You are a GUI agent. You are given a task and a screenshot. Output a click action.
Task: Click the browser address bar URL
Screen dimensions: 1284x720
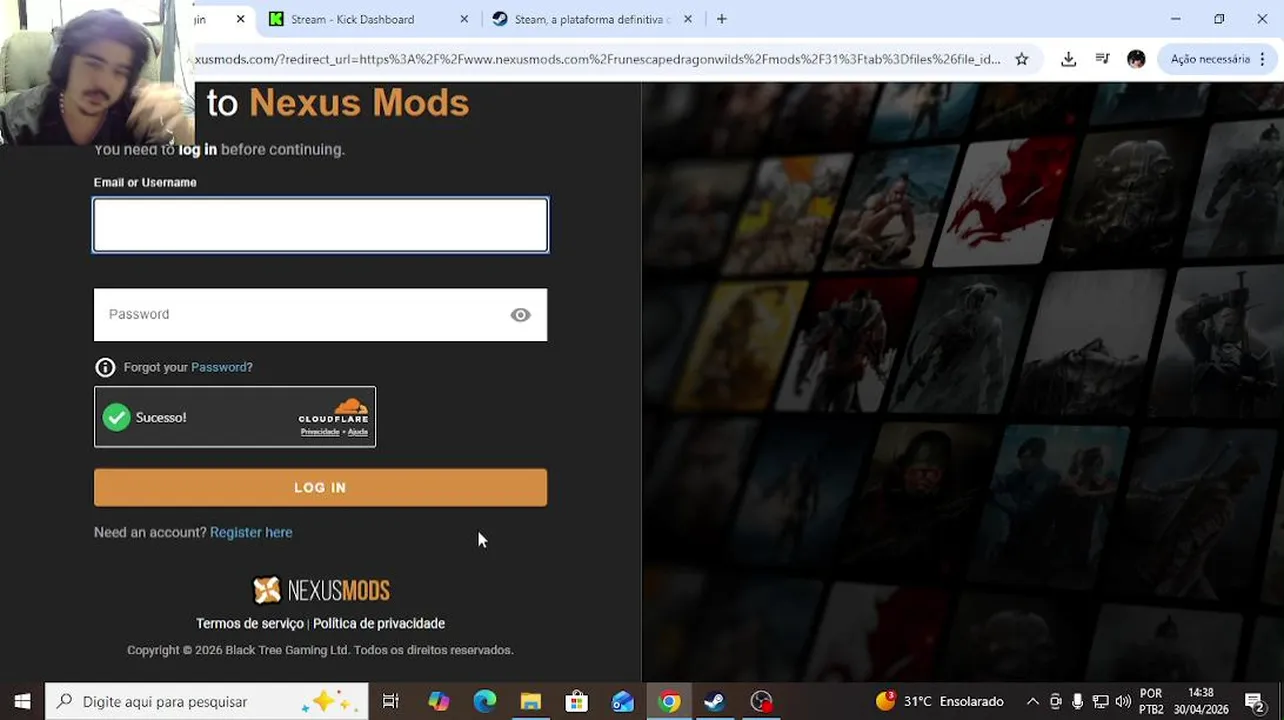pos(597,59)
